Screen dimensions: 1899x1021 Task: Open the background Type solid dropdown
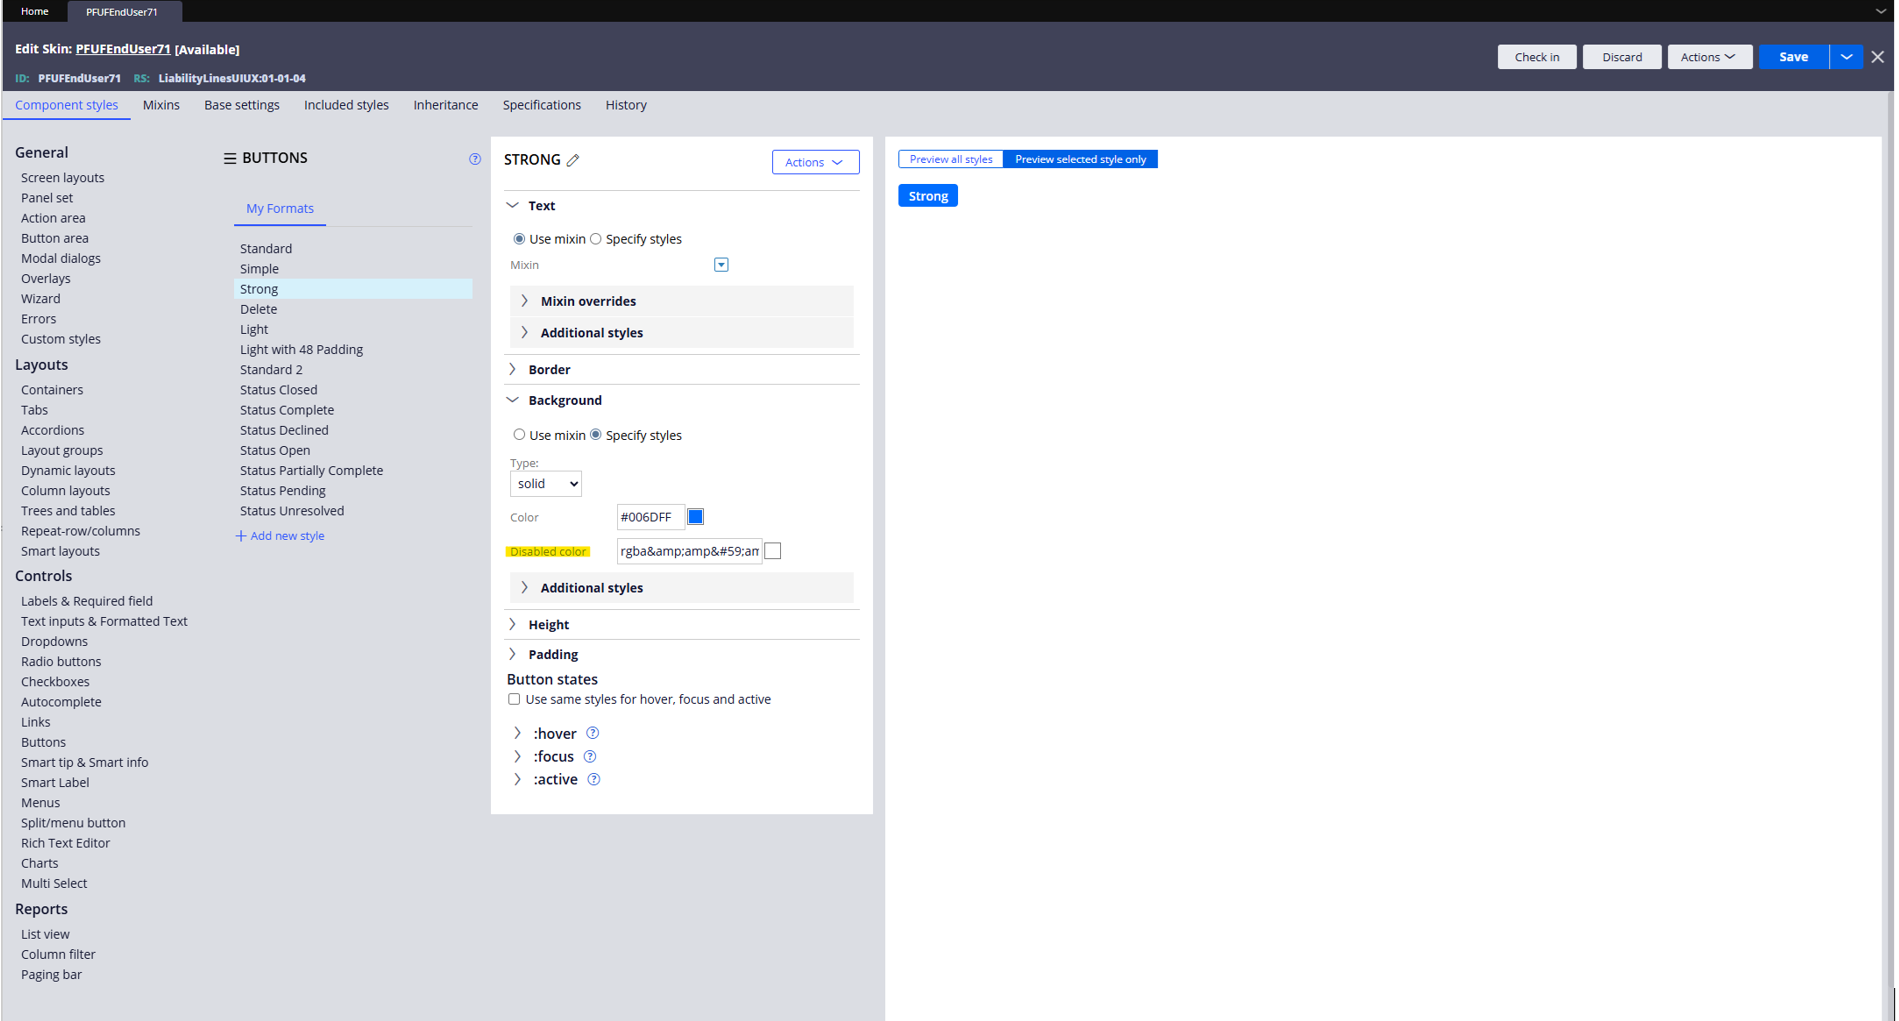[x=545, y=484]
